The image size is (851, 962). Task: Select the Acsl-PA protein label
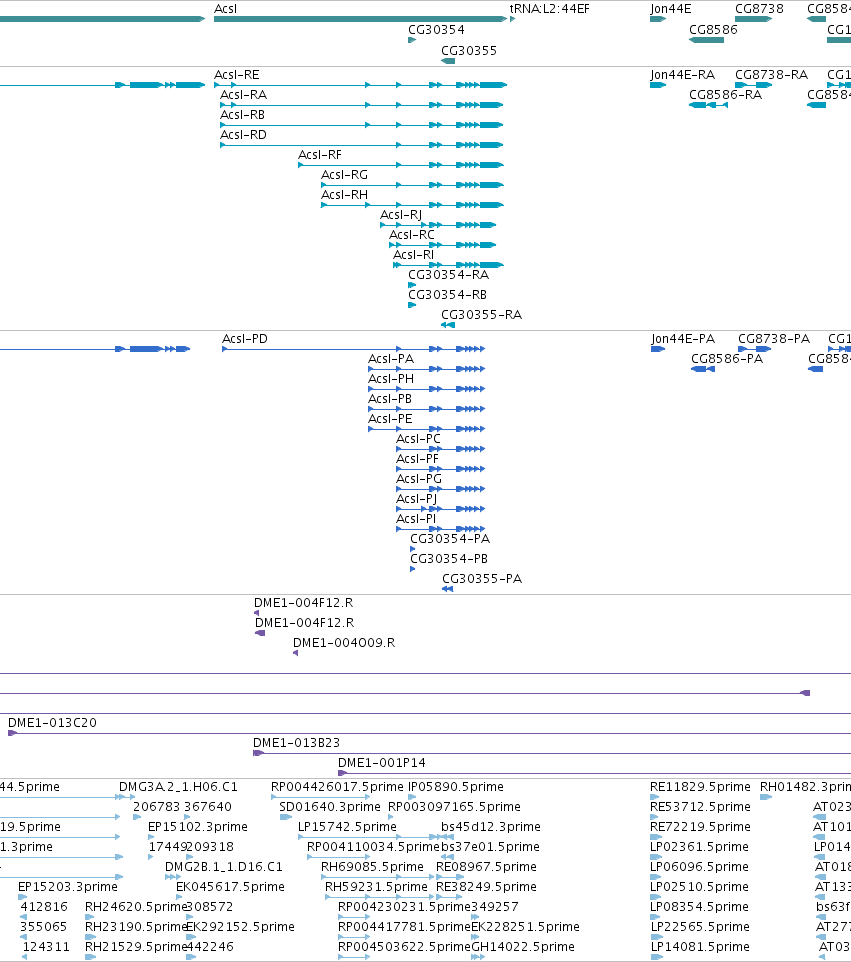click(391, 359)
